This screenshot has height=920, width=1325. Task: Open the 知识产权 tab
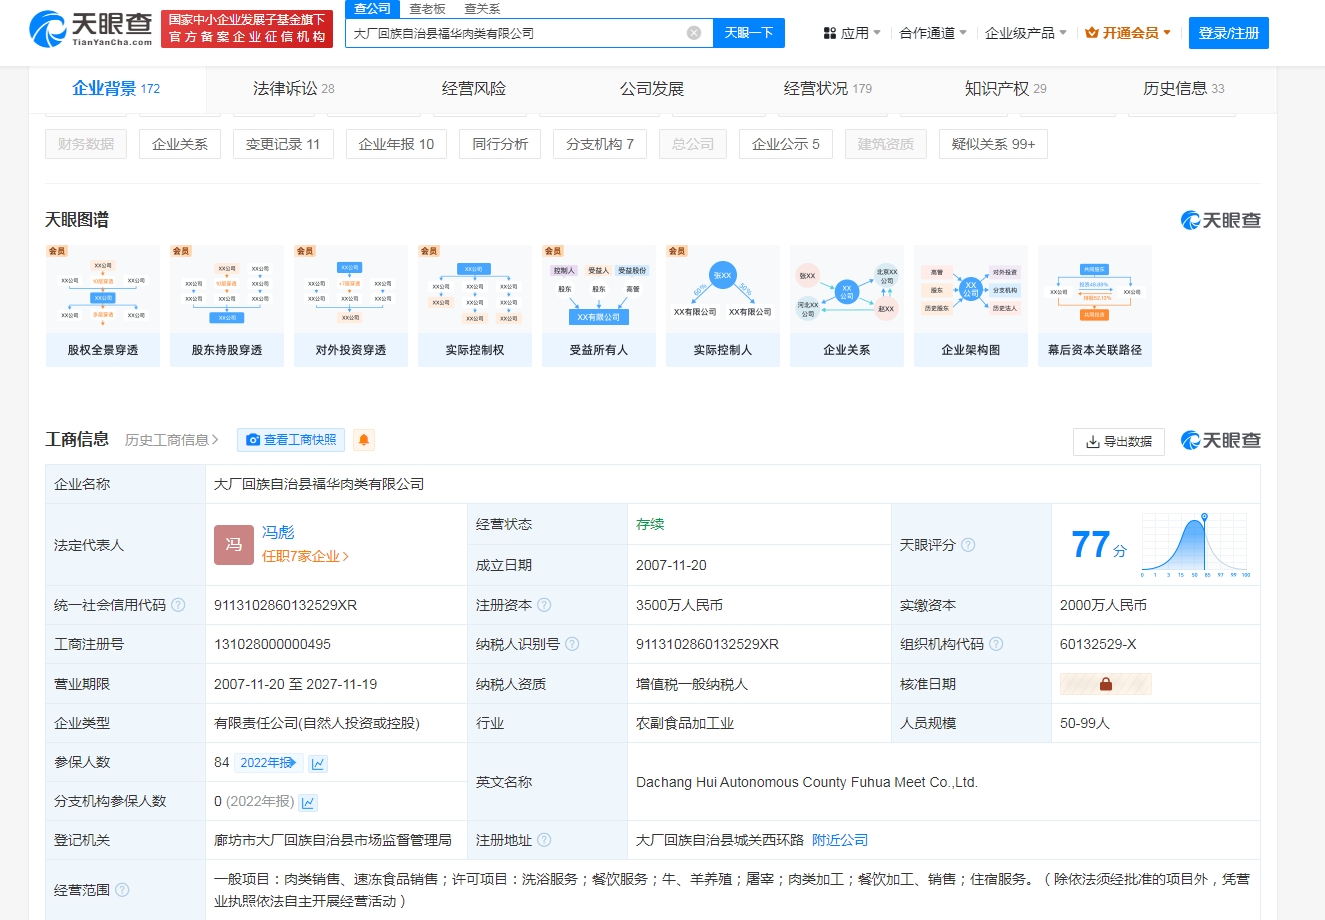point(1006,89)
